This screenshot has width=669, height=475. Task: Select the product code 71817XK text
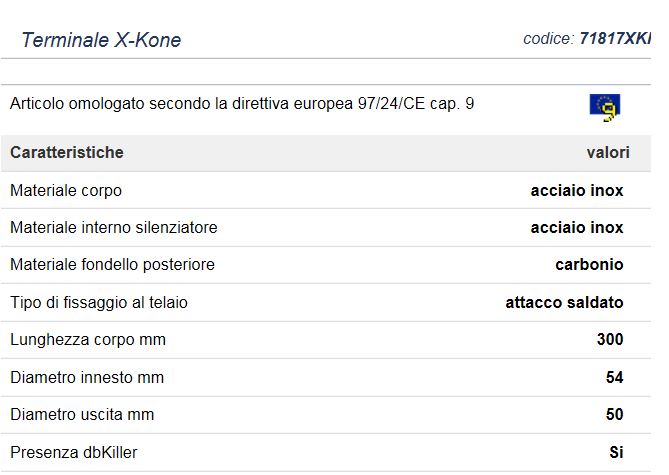click(614, 39)
